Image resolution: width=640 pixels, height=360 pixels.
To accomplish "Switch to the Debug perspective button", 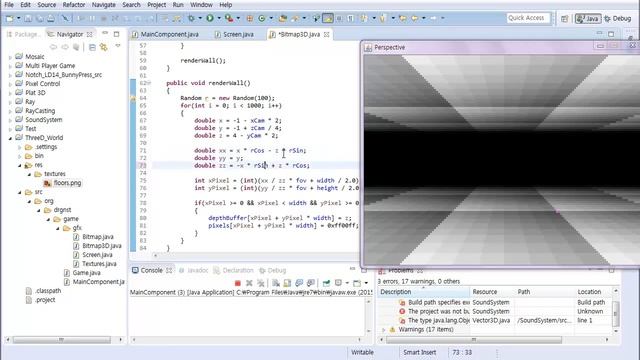I will click(618, 19).
